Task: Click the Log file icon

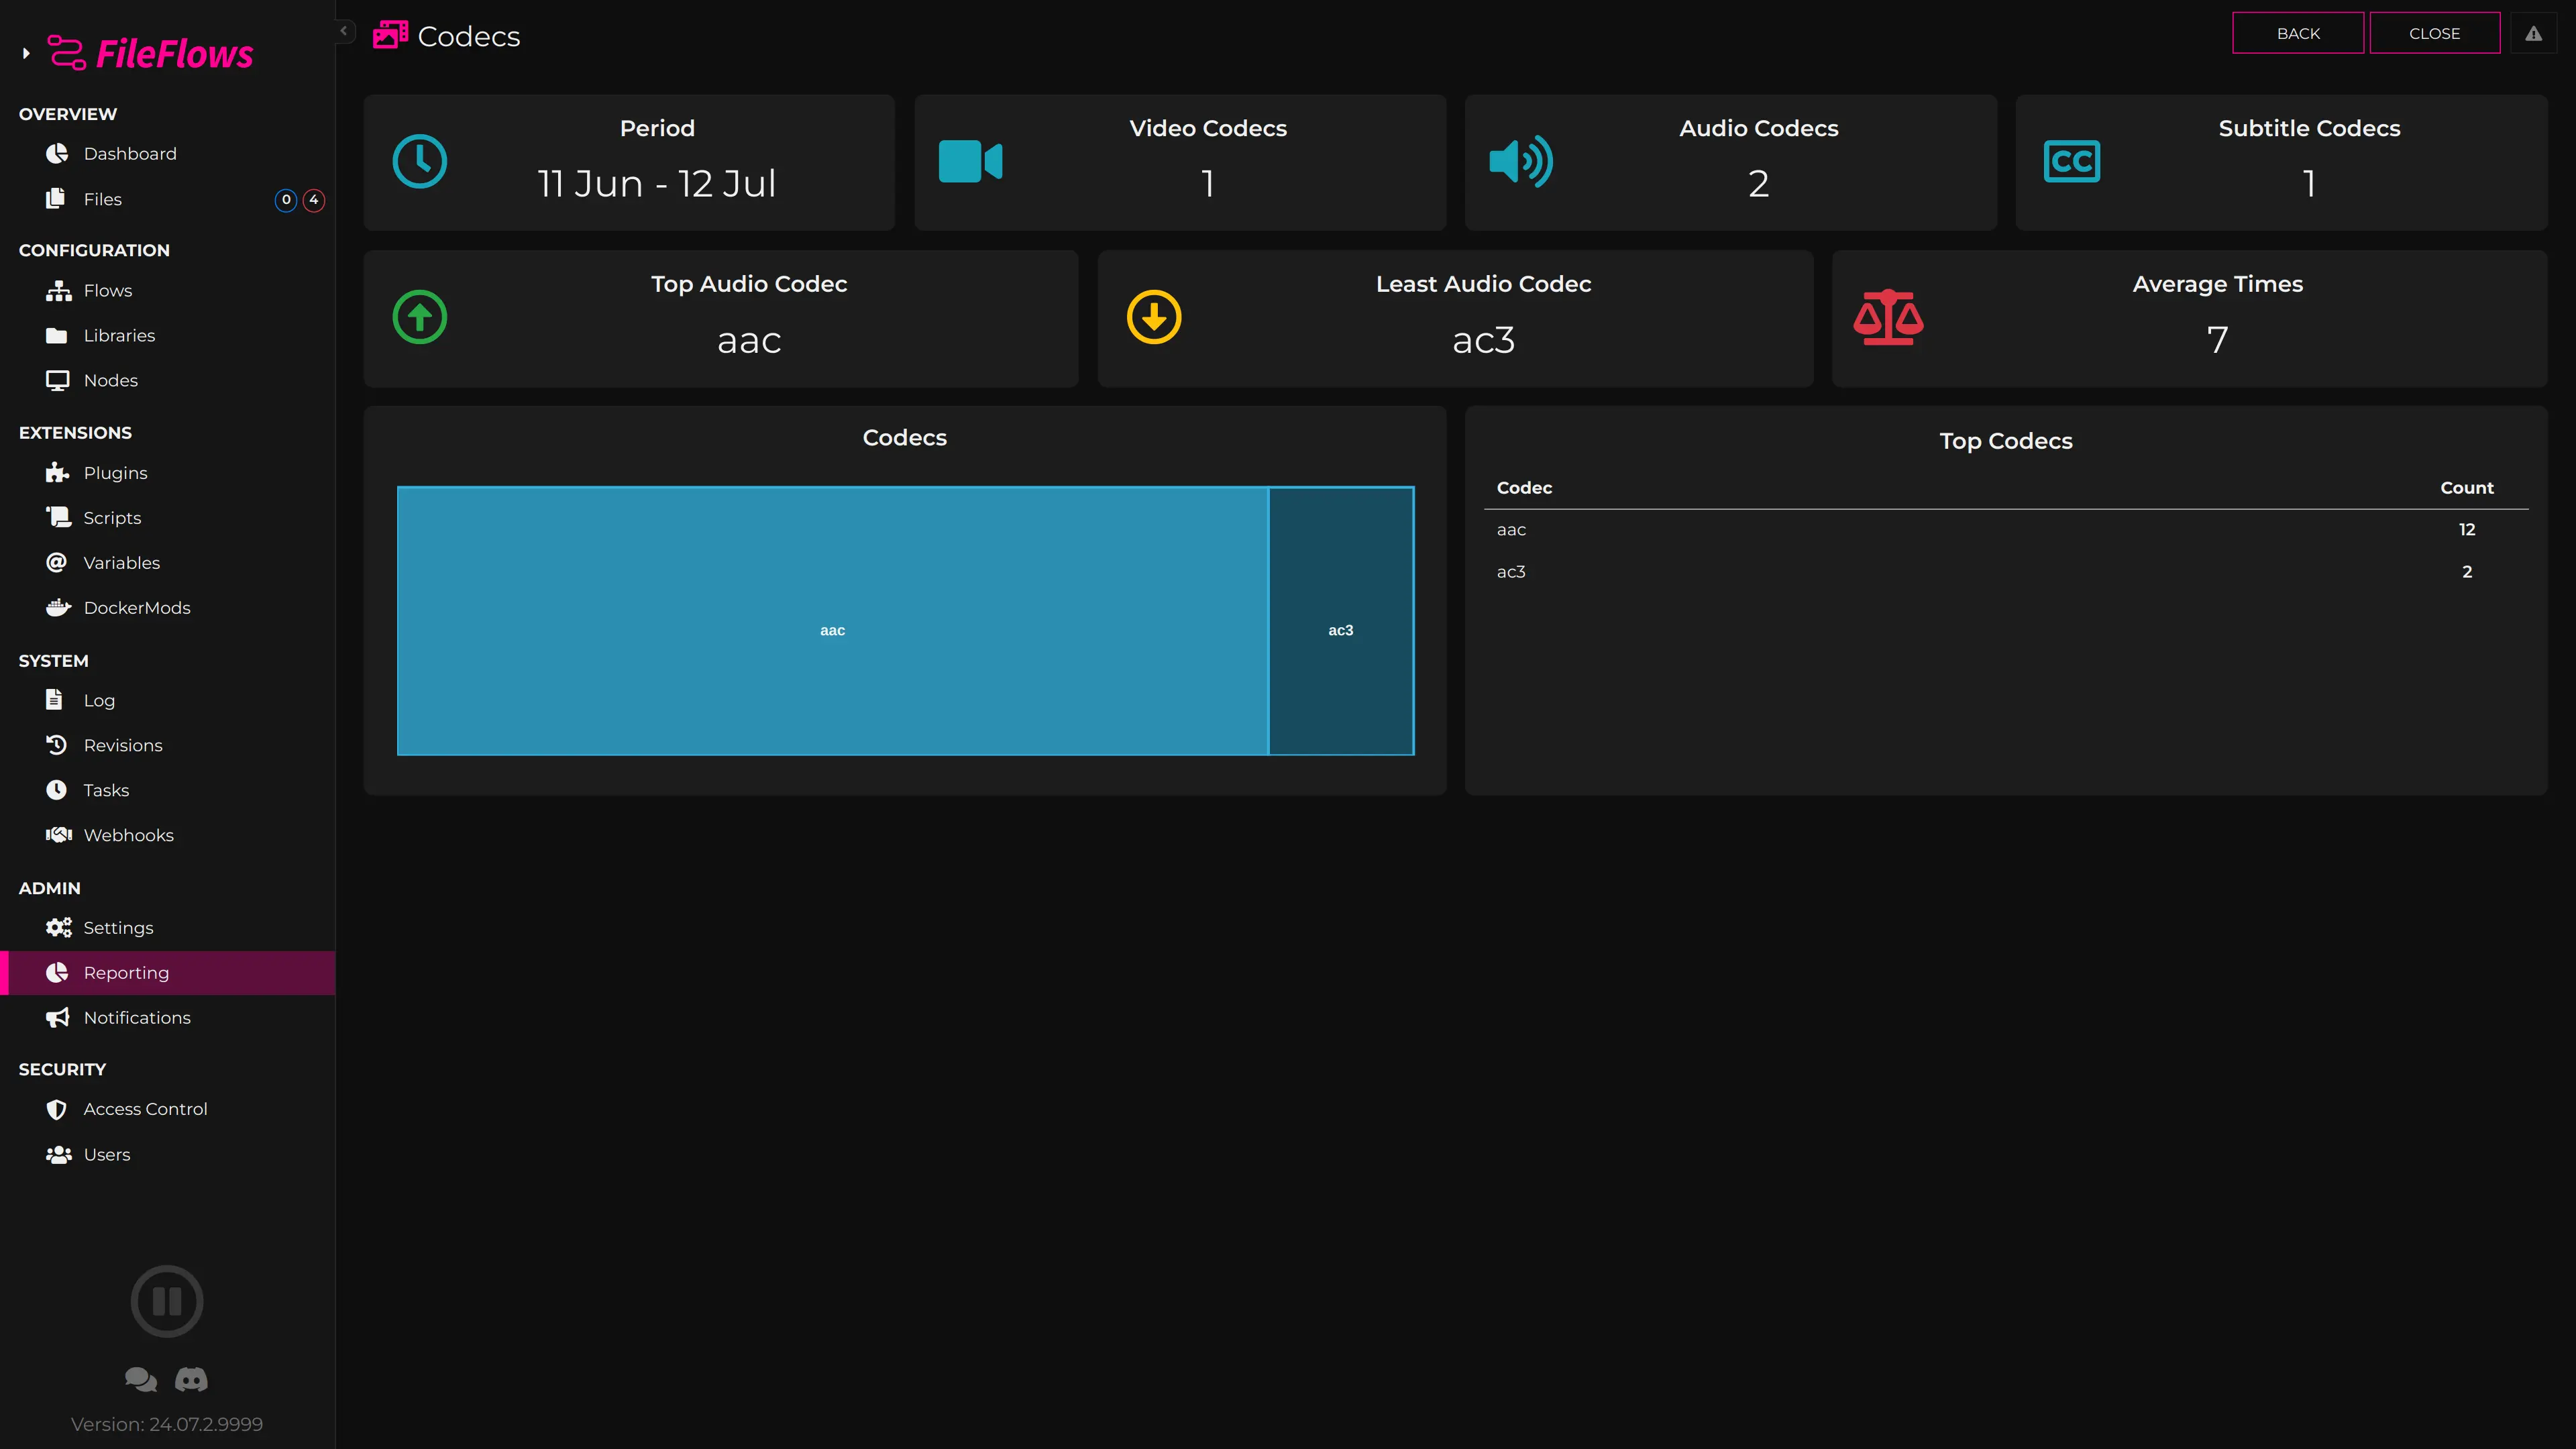Action: click(54, 699)
